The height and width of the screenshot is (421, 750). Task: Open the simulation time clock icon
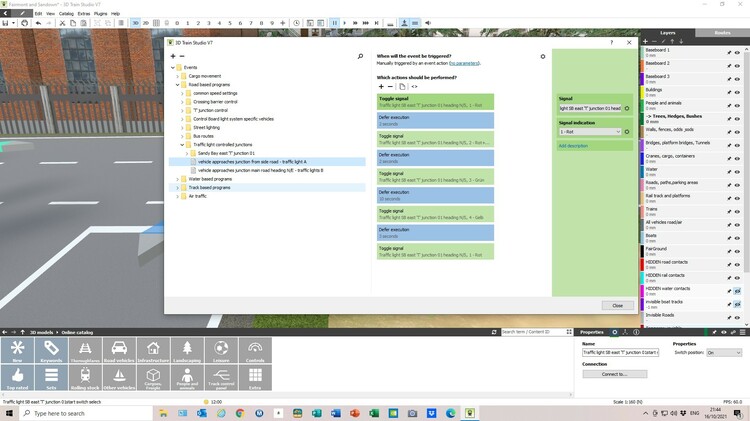[297, 23]
